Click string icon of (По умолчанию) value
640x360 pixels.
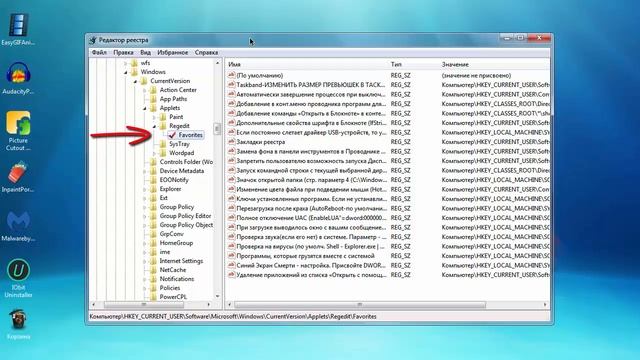click(x=231, y=75)
